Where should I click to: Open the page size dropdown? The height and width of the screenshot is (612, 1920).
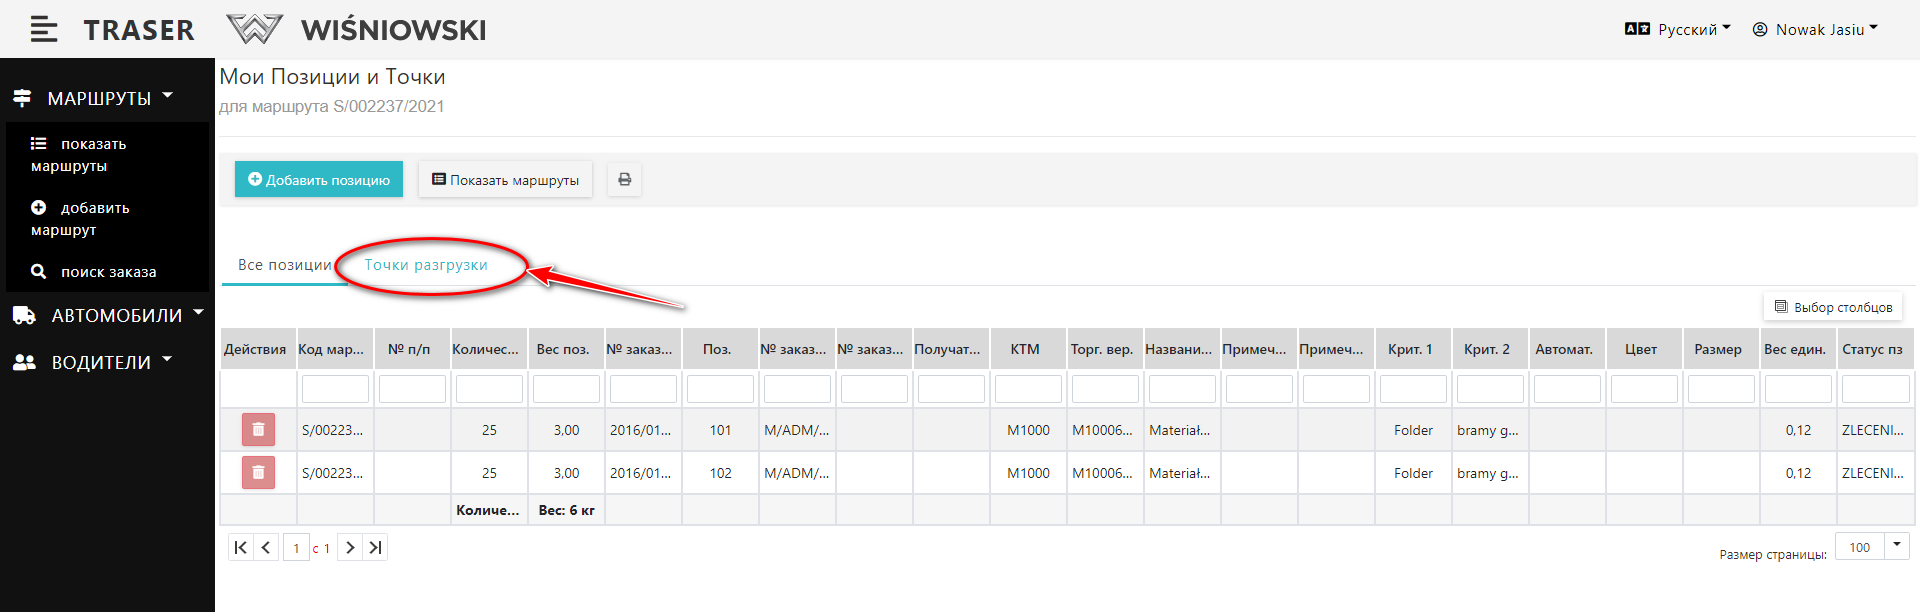tap(1896, 546)
